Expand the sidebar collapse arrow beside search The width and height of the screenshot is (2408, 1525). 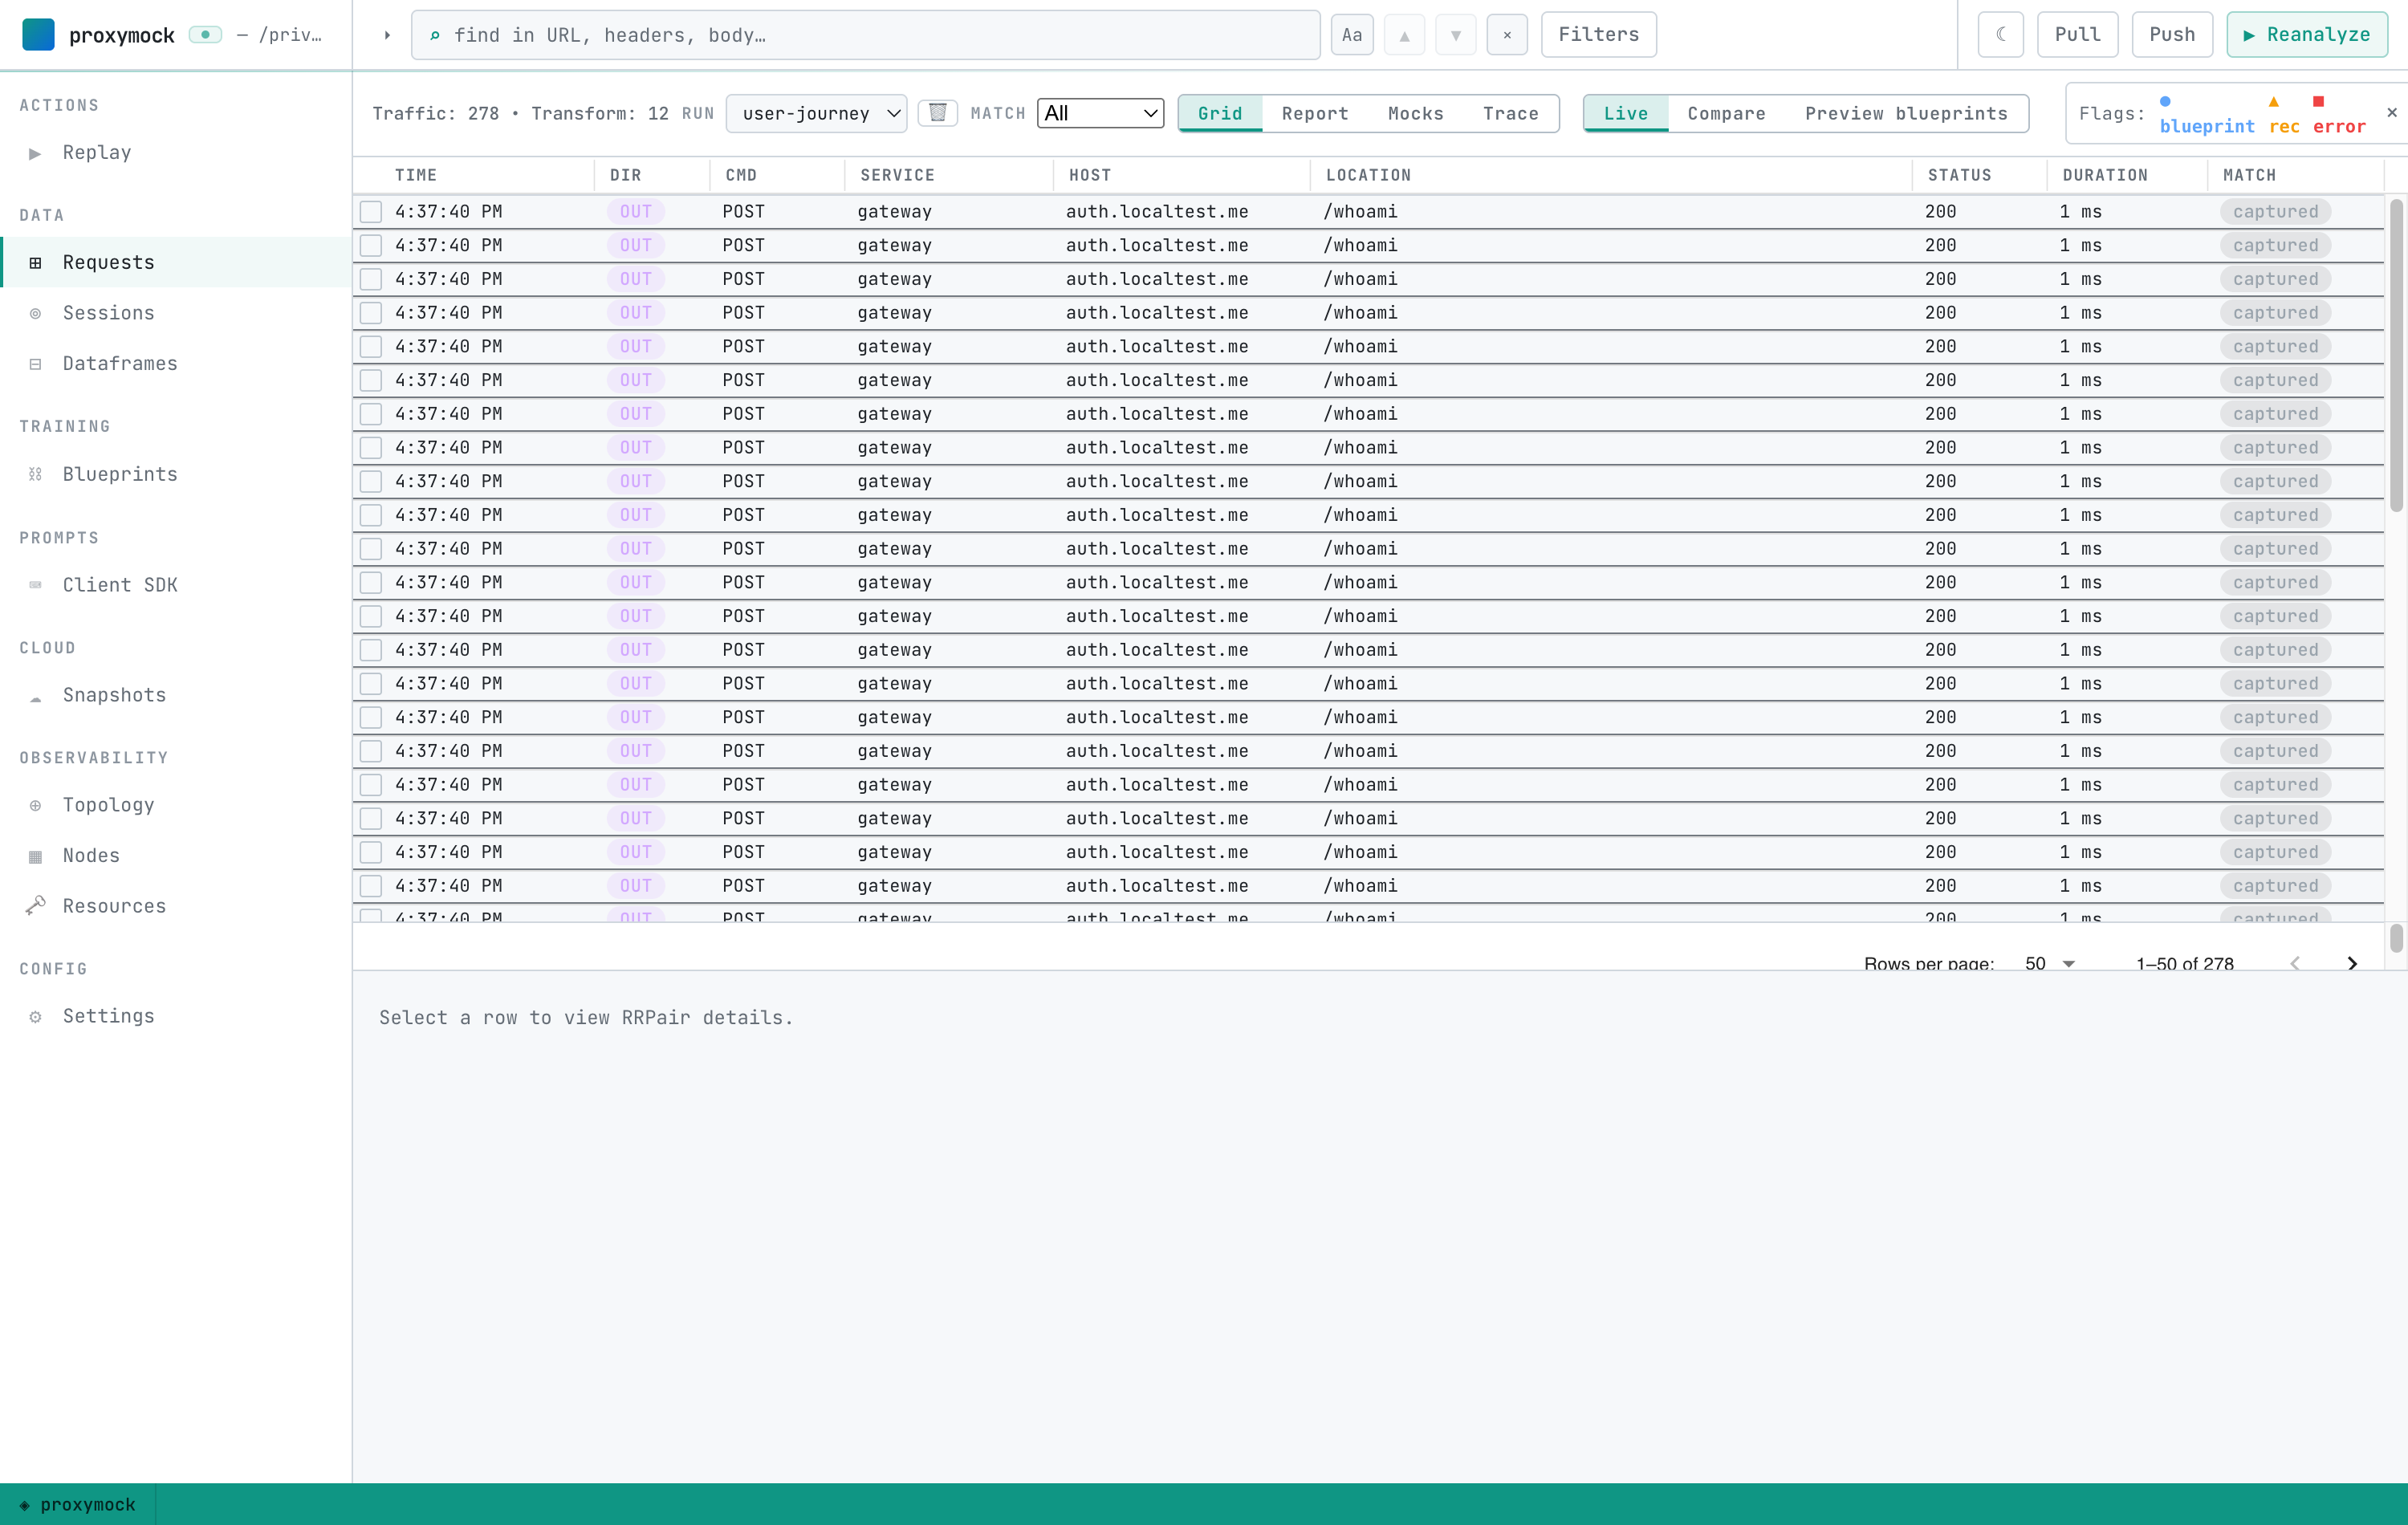tap(387, 35)
